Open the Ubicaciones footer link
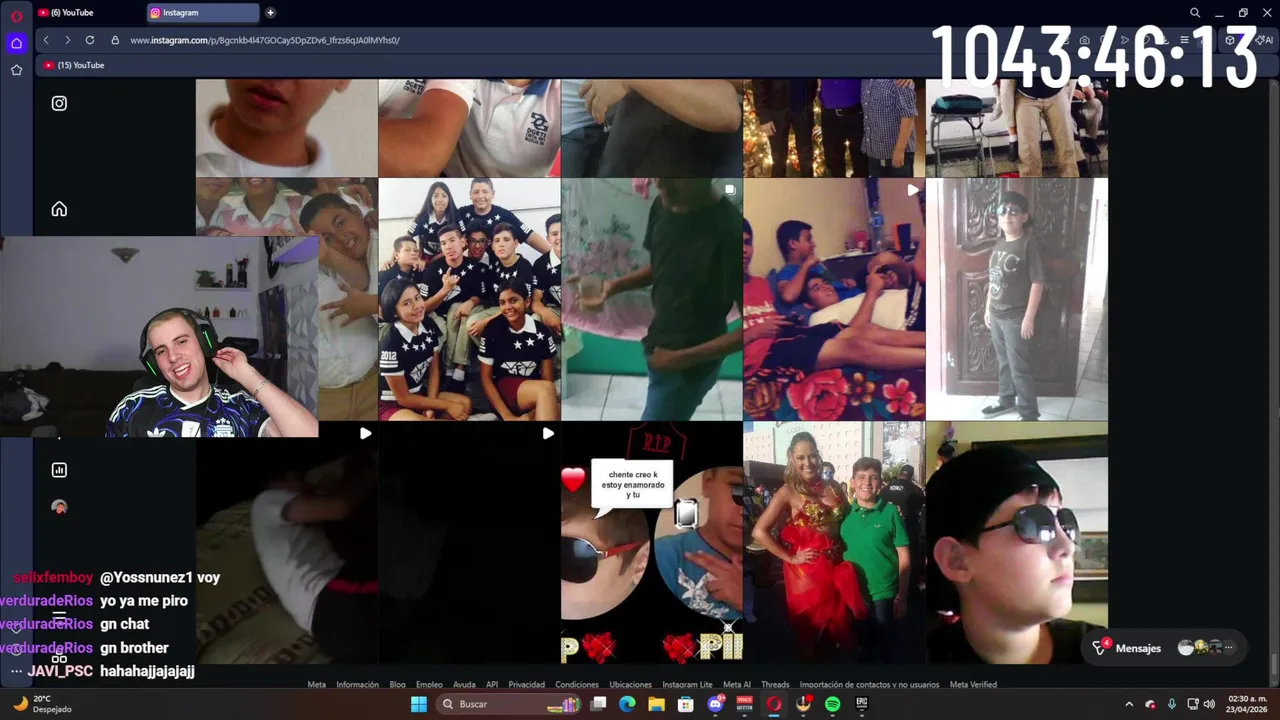The image size is (1280, 720). (x=630, y=685)
